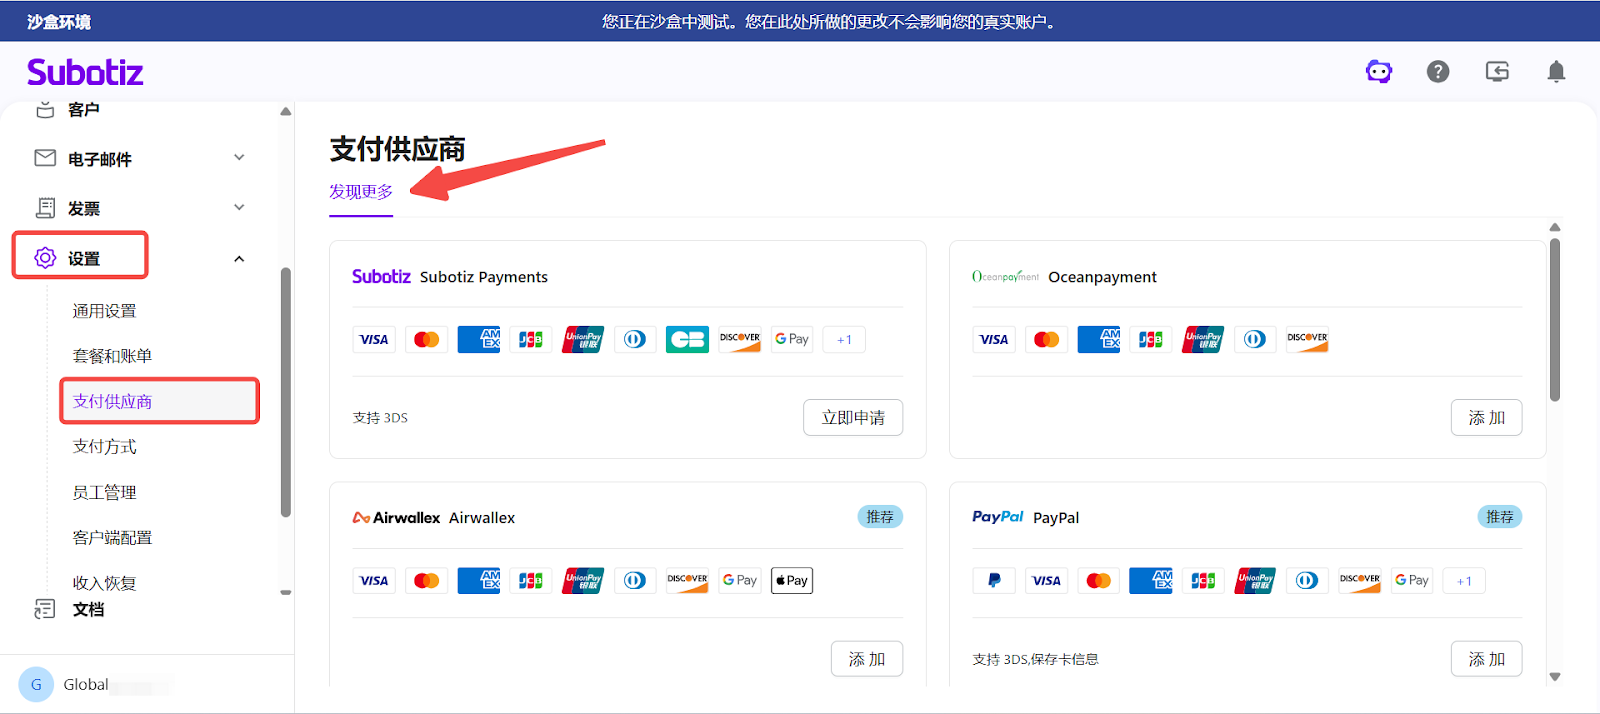Open the chatbot assistant icon
The height and width of the screenshot is (714, 1600).
(x=1379, y=71)
